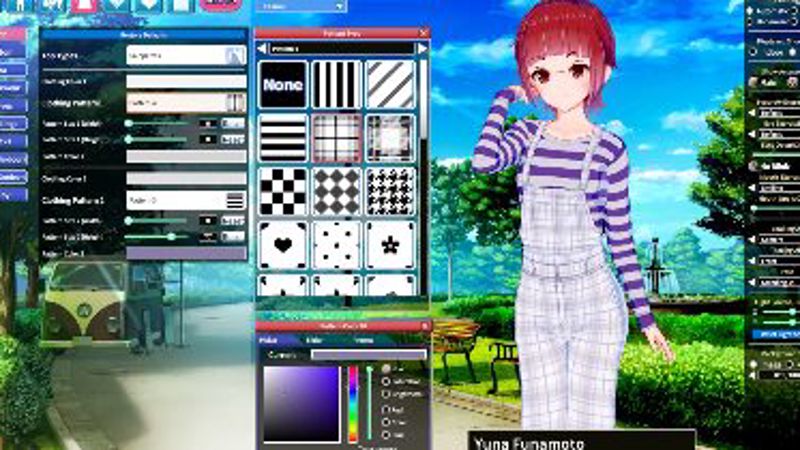Select the None pattern thumbnail
Image resolution: width=800 pixels, height=450 pixels.
tap(283, 85)
